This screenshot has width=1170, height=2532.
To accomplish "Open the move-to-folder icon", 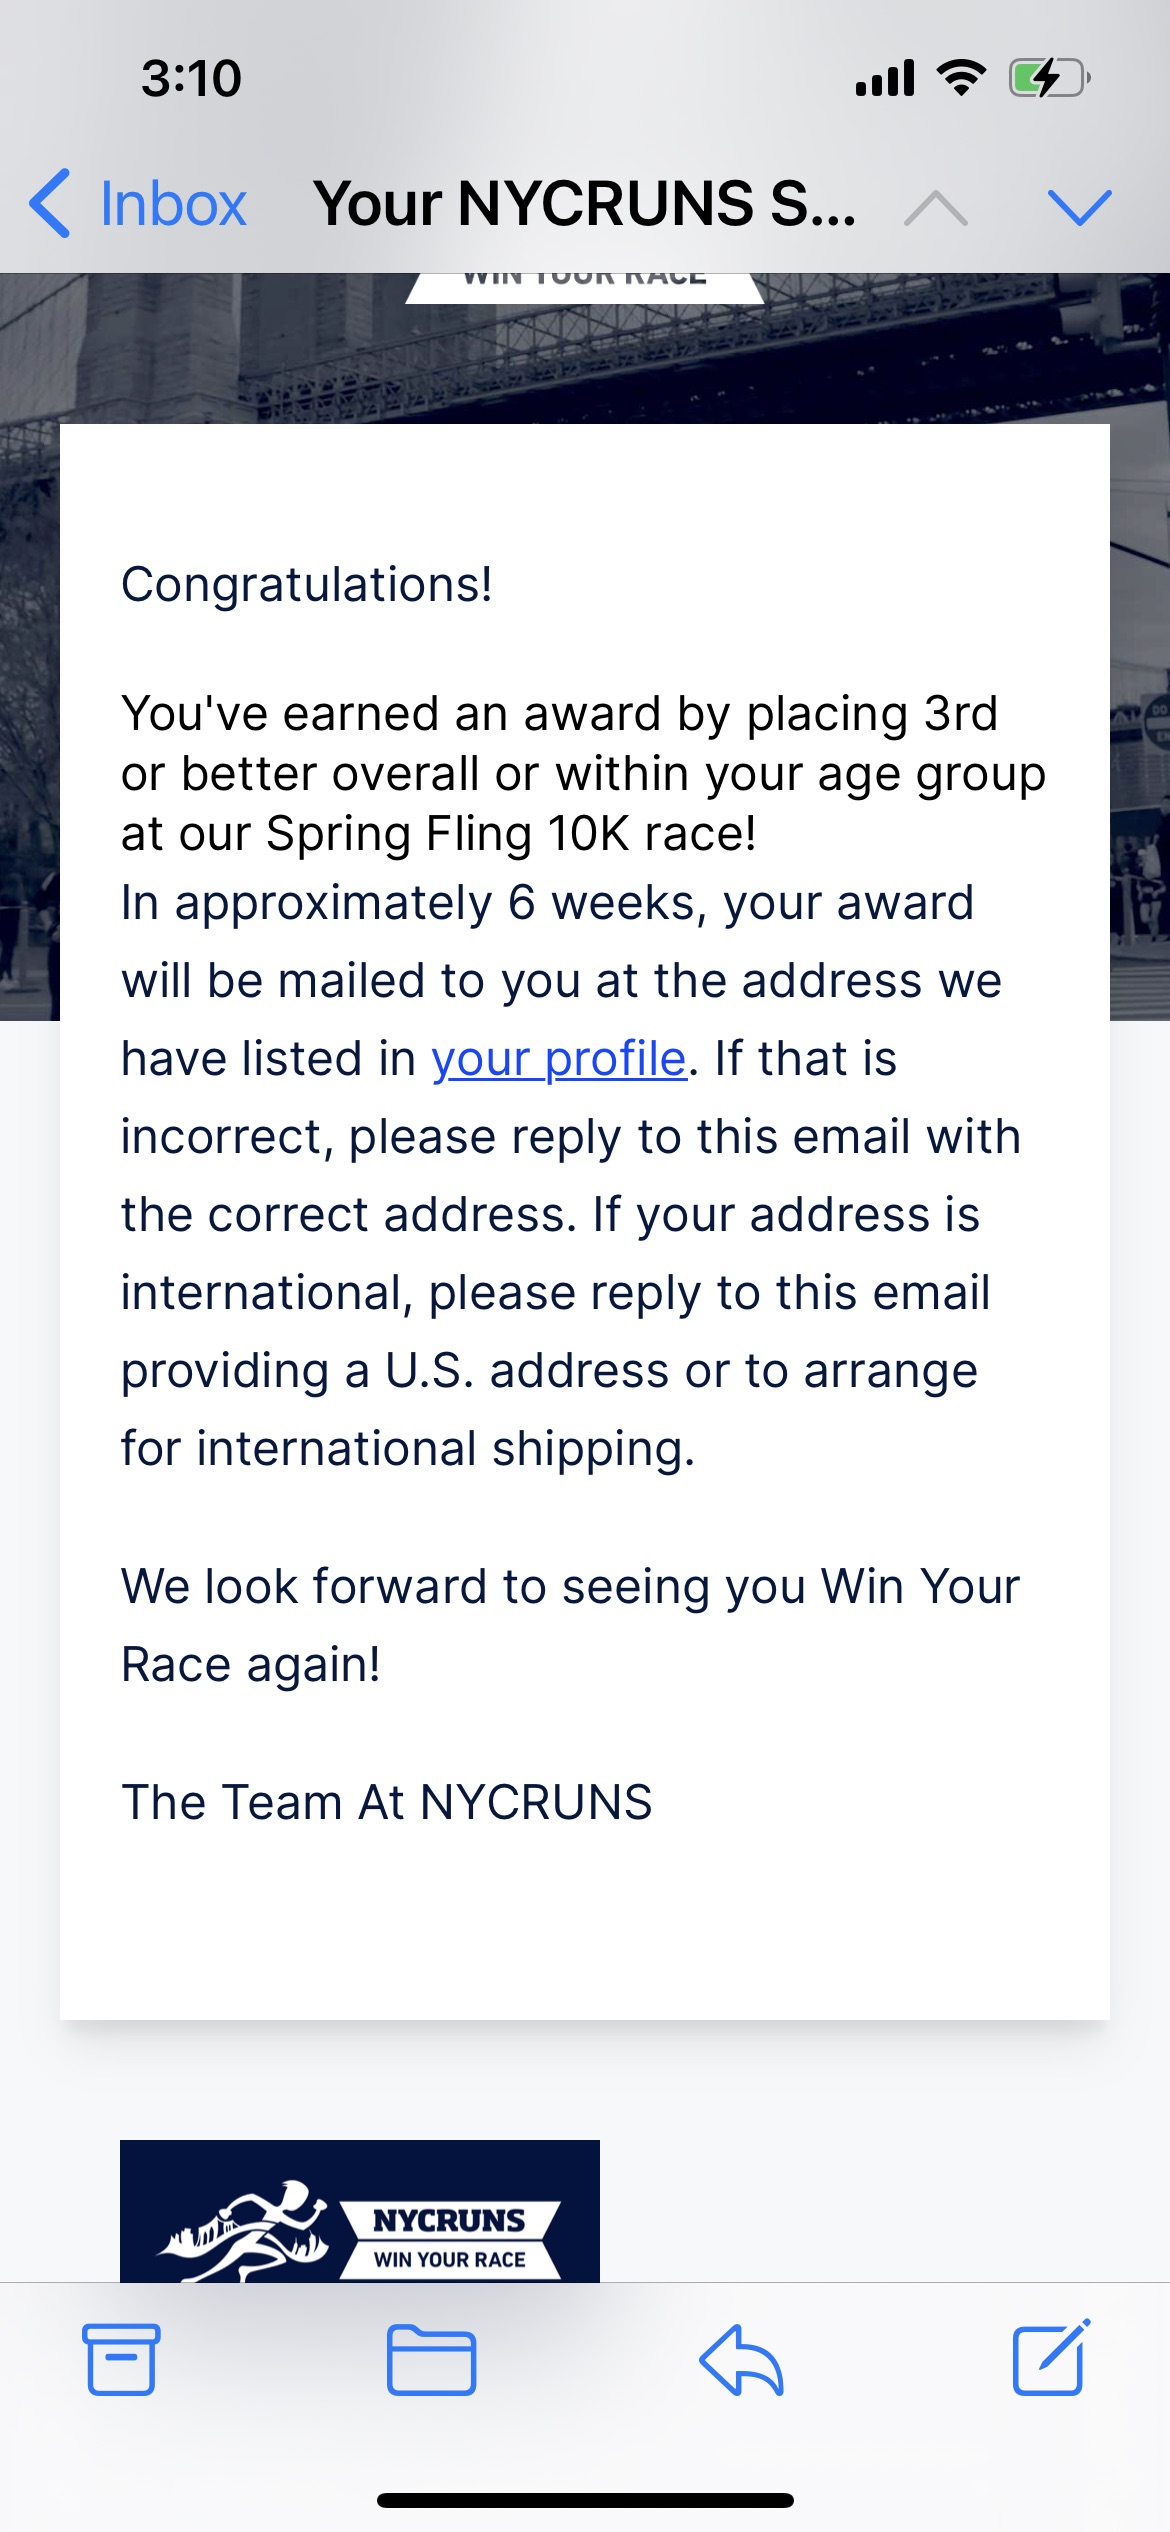I will pyautogui.click(x=431, y=2360).
